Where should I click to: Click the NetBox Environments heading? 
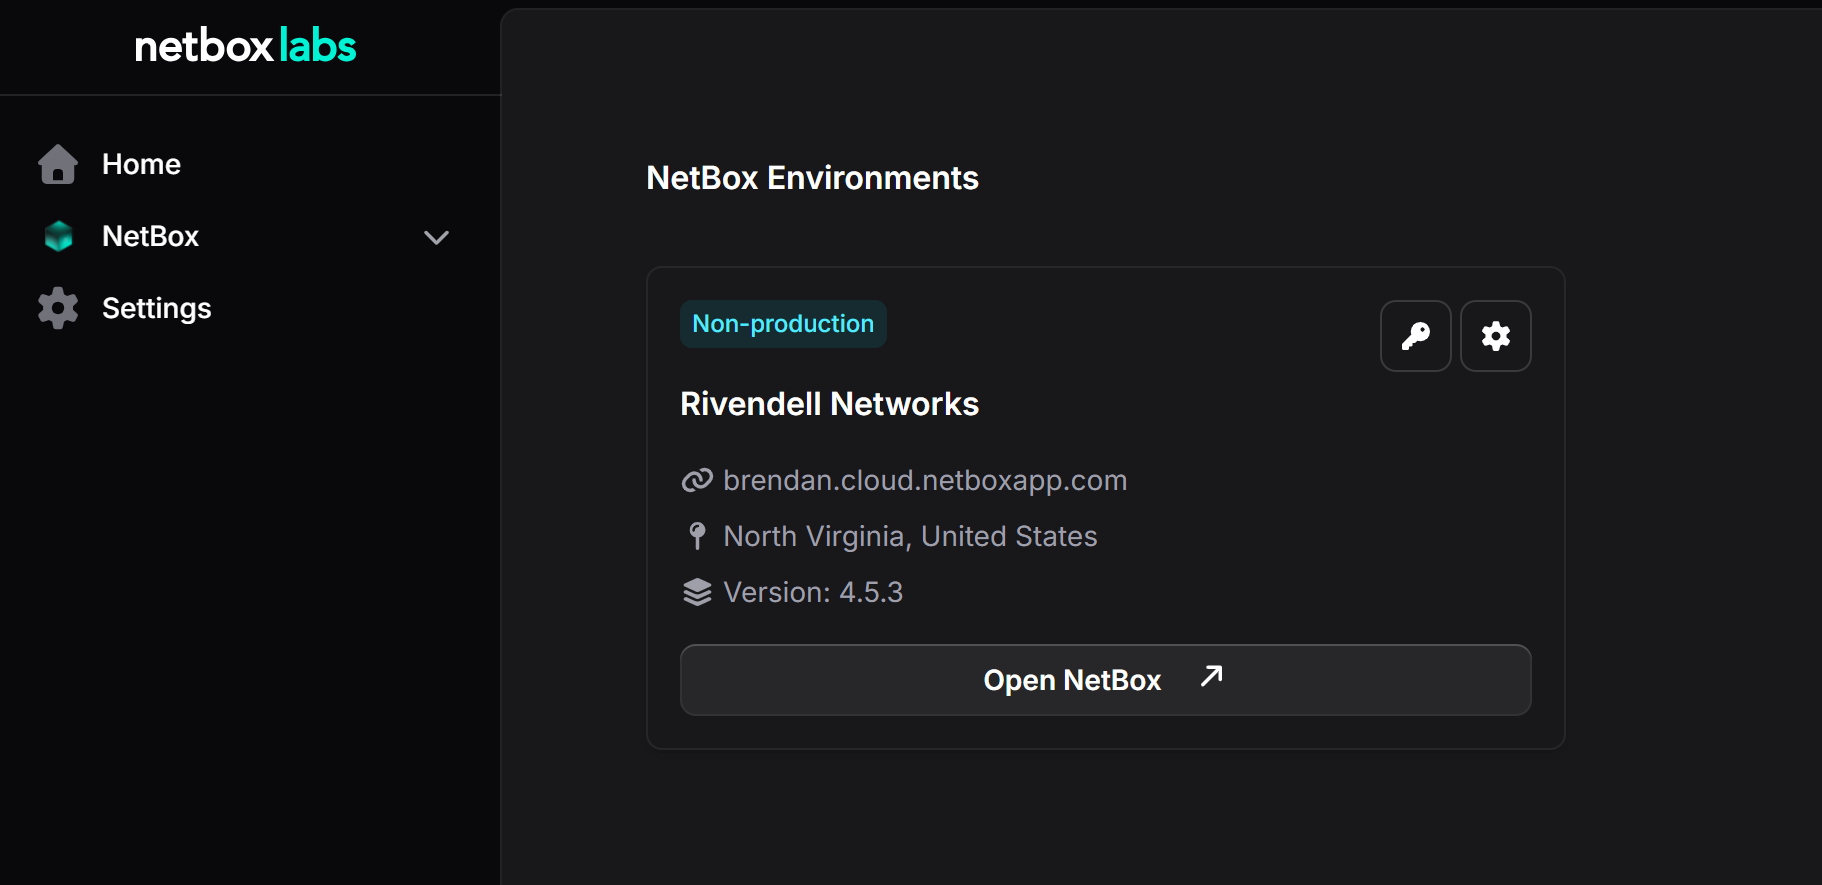(812, 178)
